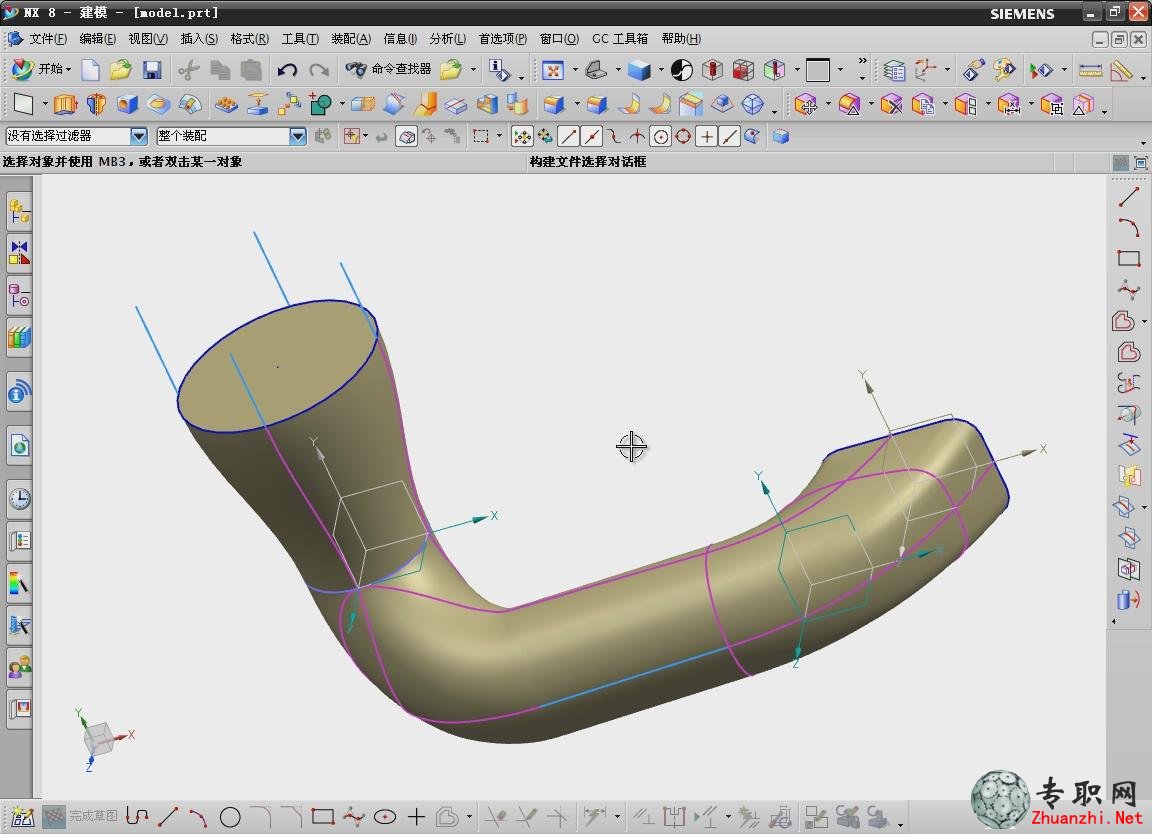Viewport: 1152px width, 834px height.
Task: Open the 装配(A) menu
Action: (x=351, y=39)
